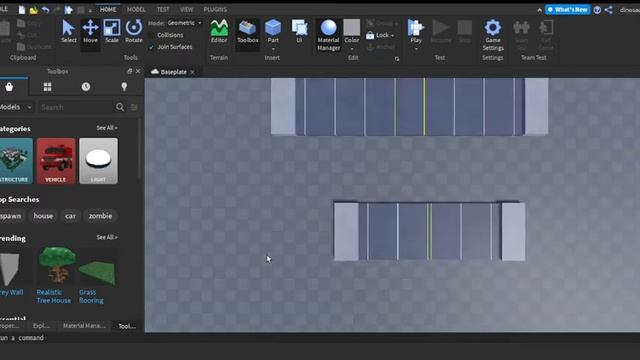This screenshot has height=360, width=640.
Task: Open the Vehicle category thumbnail
Action: pos(56,161)
